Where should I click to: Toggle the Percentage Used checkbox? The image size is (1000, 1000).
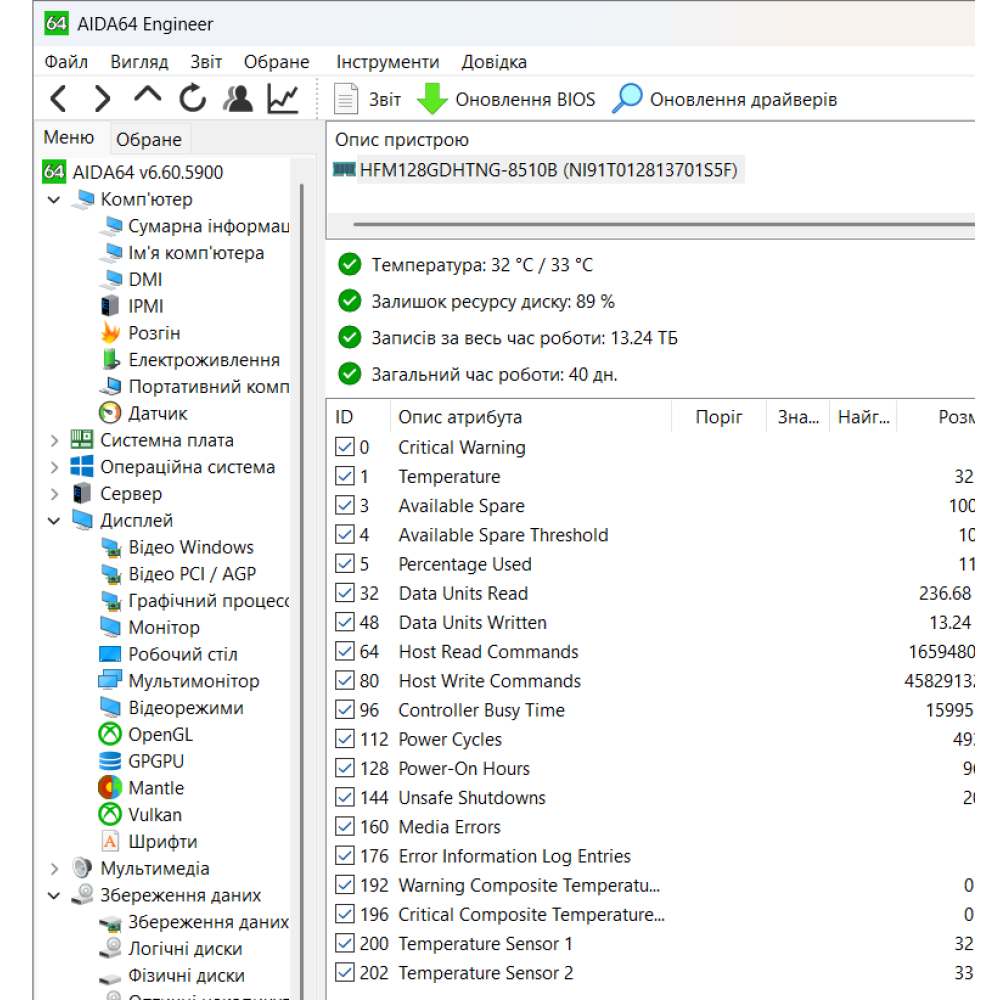[345, 564]
